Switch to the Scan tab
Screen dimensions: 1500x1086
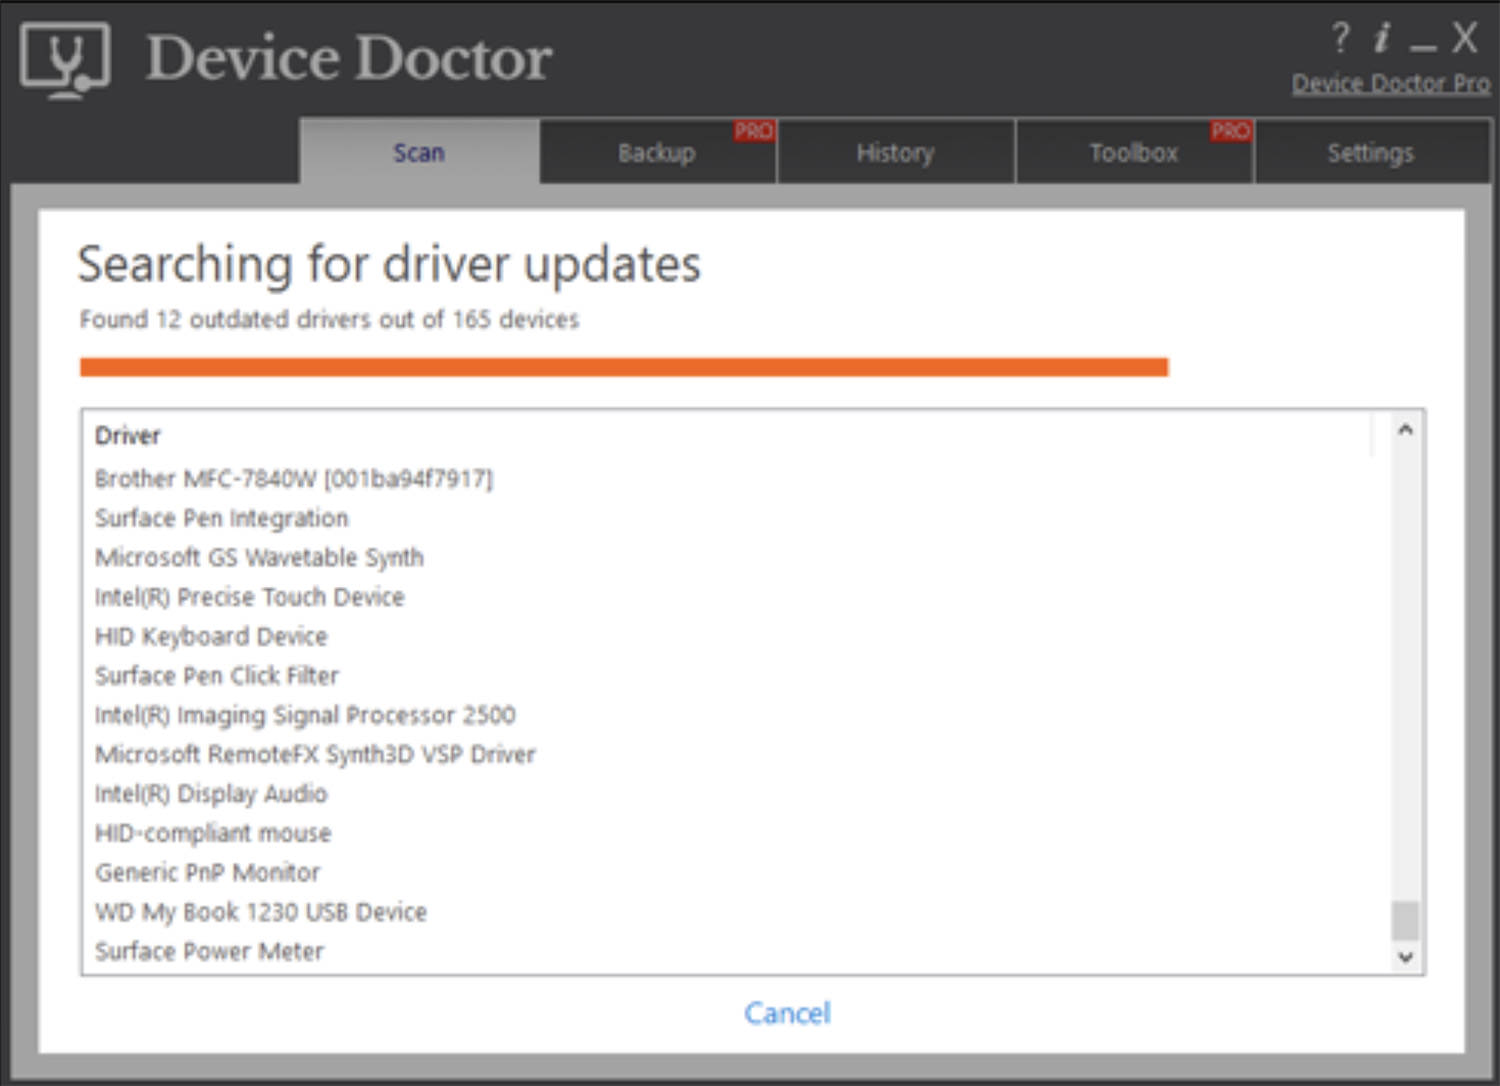pos(419,152)
